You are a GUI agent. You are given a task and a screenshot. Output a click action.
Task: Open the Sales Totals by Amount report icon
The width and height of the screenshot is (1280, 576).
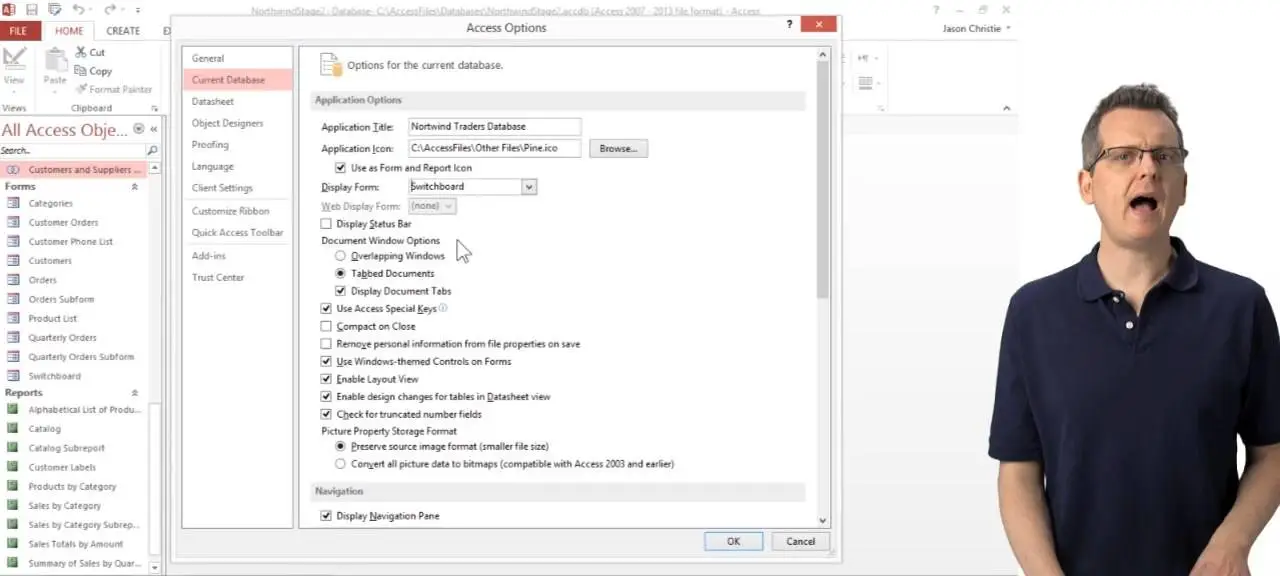(13, 544)
